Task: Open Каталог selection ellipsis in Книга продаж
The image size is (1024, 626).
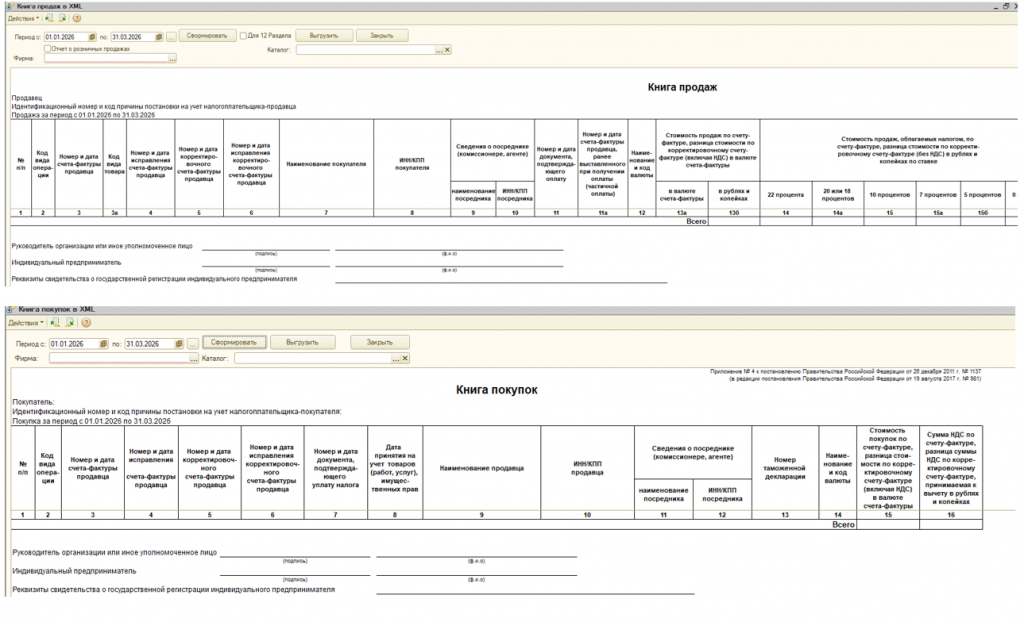Action: click(x=440, y=50)
